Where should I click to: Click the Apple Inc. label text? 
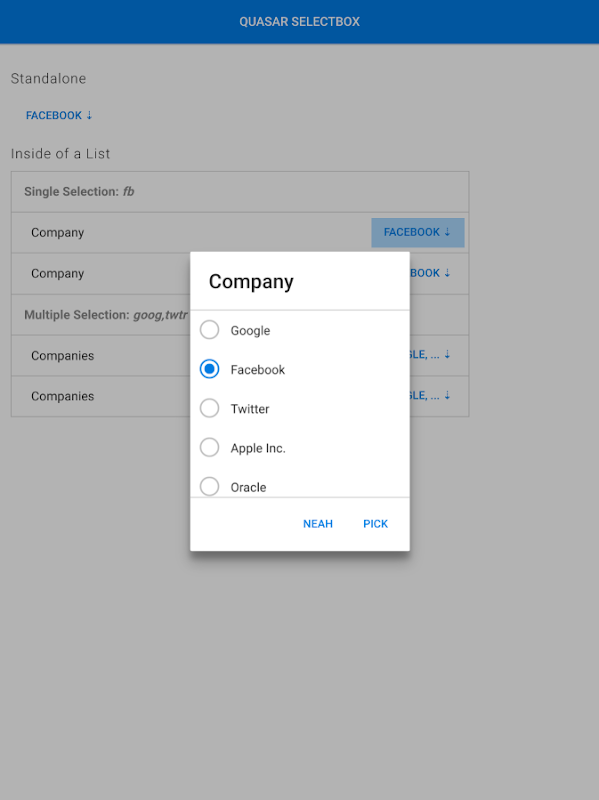[258, 448]
